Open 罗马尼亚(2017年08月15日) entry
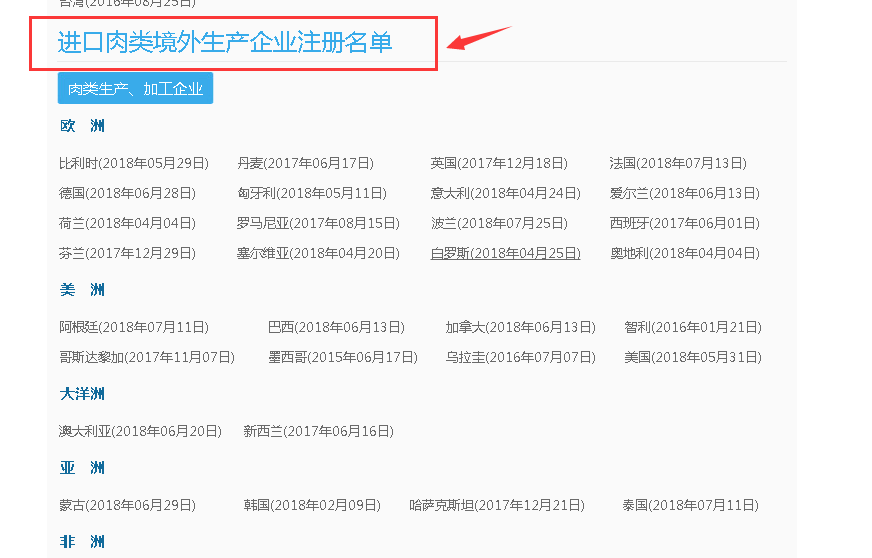 point(318,223)
